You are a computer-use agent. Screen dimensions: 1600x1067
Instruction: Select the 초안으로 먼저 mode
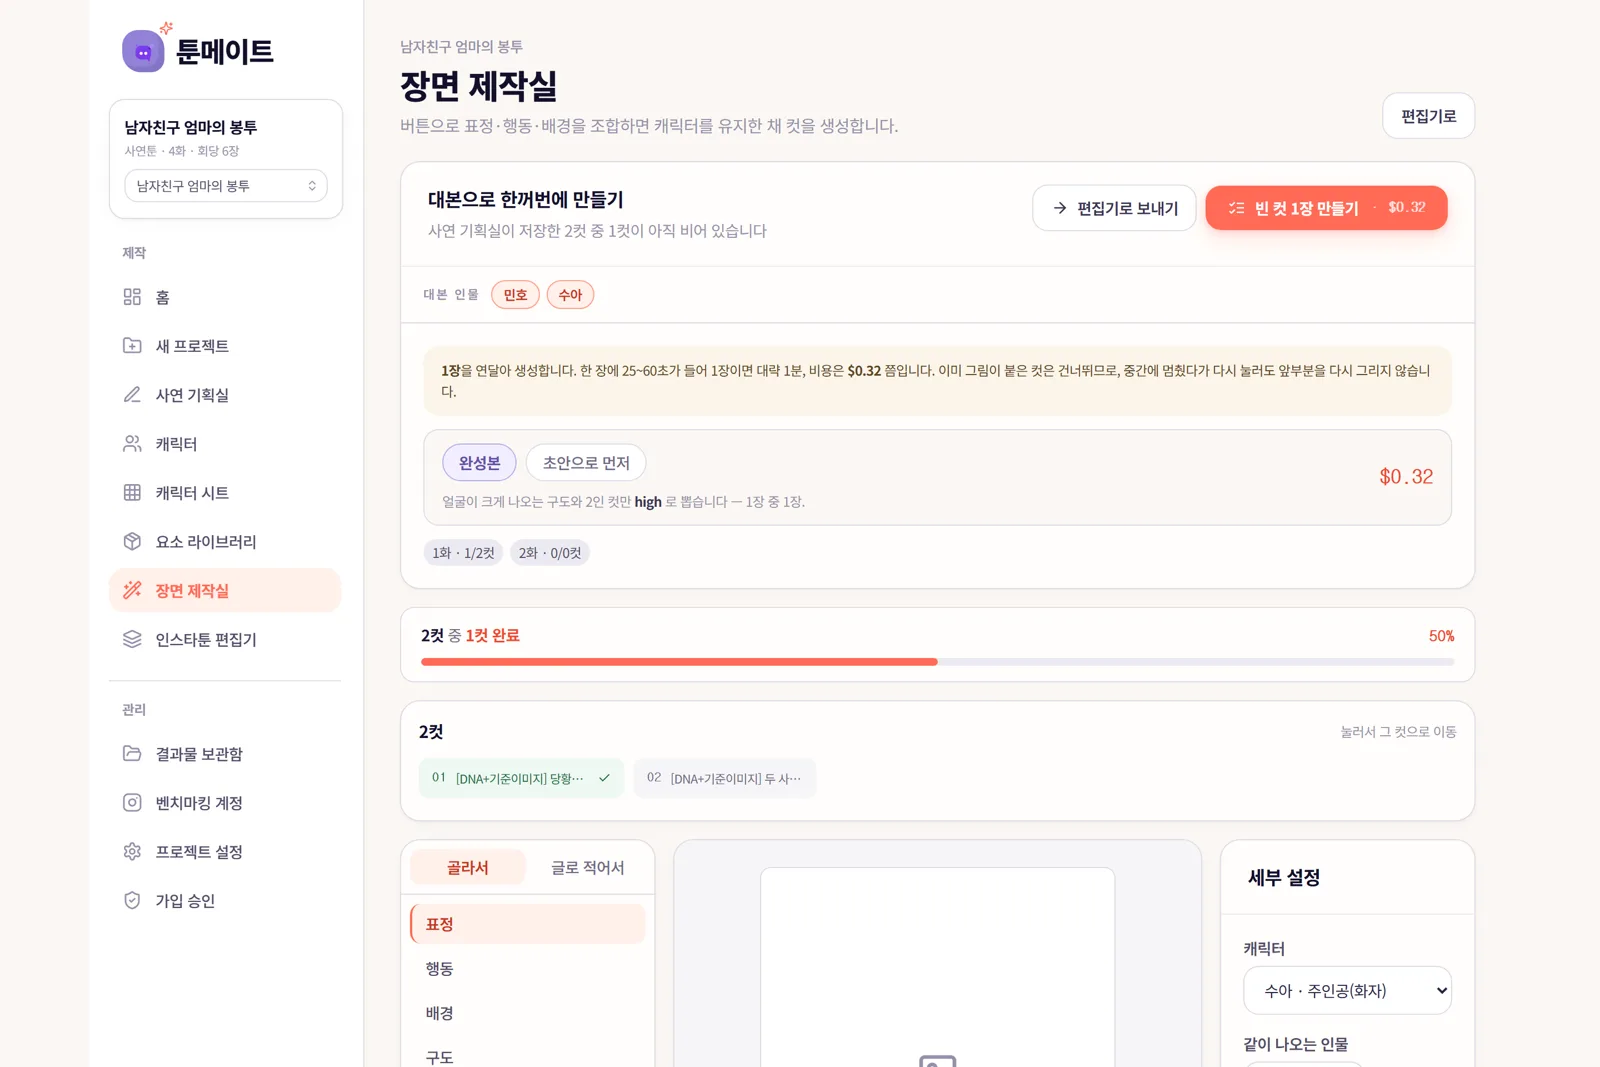[x=586, y=463]
